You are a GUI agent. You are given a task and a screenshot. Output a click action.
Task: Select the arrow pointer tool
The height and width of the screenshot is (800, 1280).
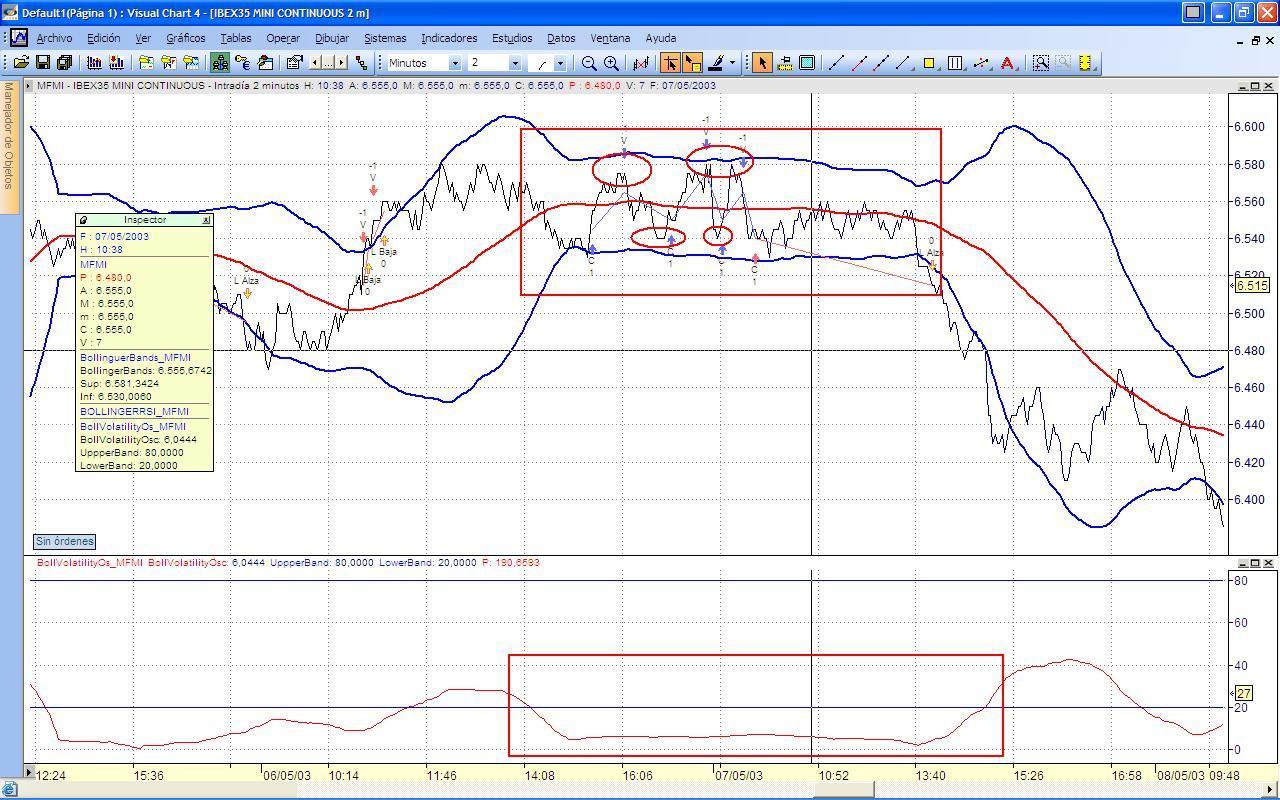762,63
